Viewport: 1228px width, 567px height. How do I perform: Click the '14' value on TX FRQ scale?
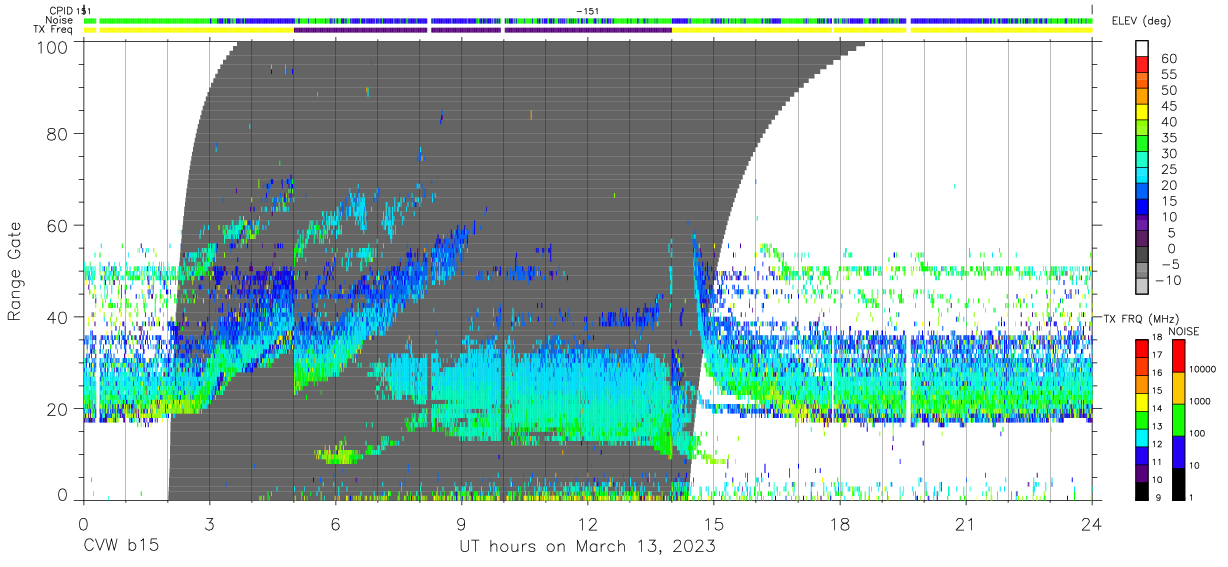1157,408
